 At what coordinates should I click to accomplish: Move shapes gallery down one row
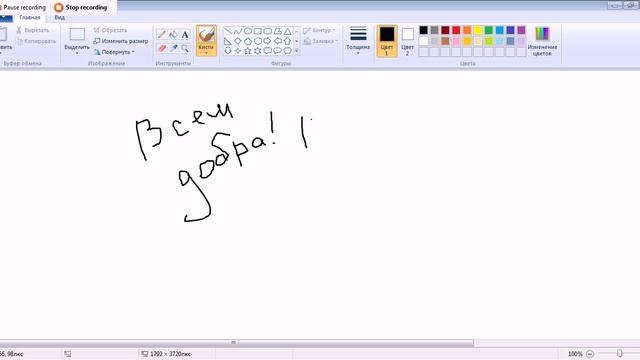coord(297,41)
